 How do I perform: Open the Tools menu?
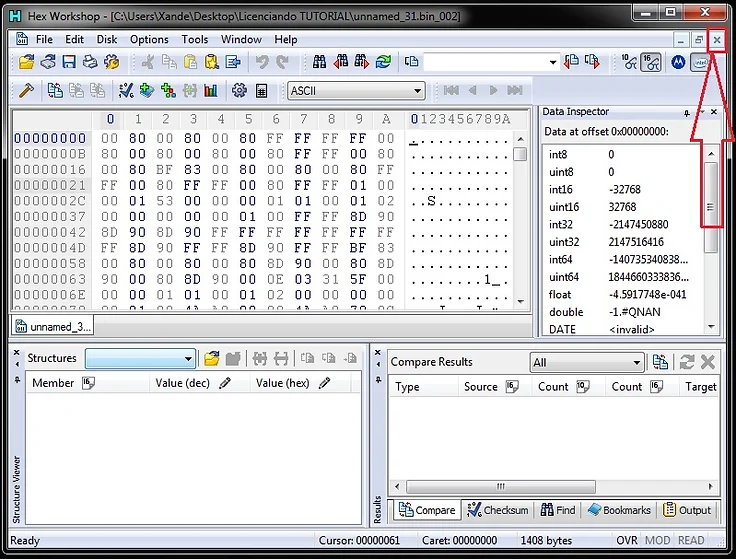[x=195, y=39]
